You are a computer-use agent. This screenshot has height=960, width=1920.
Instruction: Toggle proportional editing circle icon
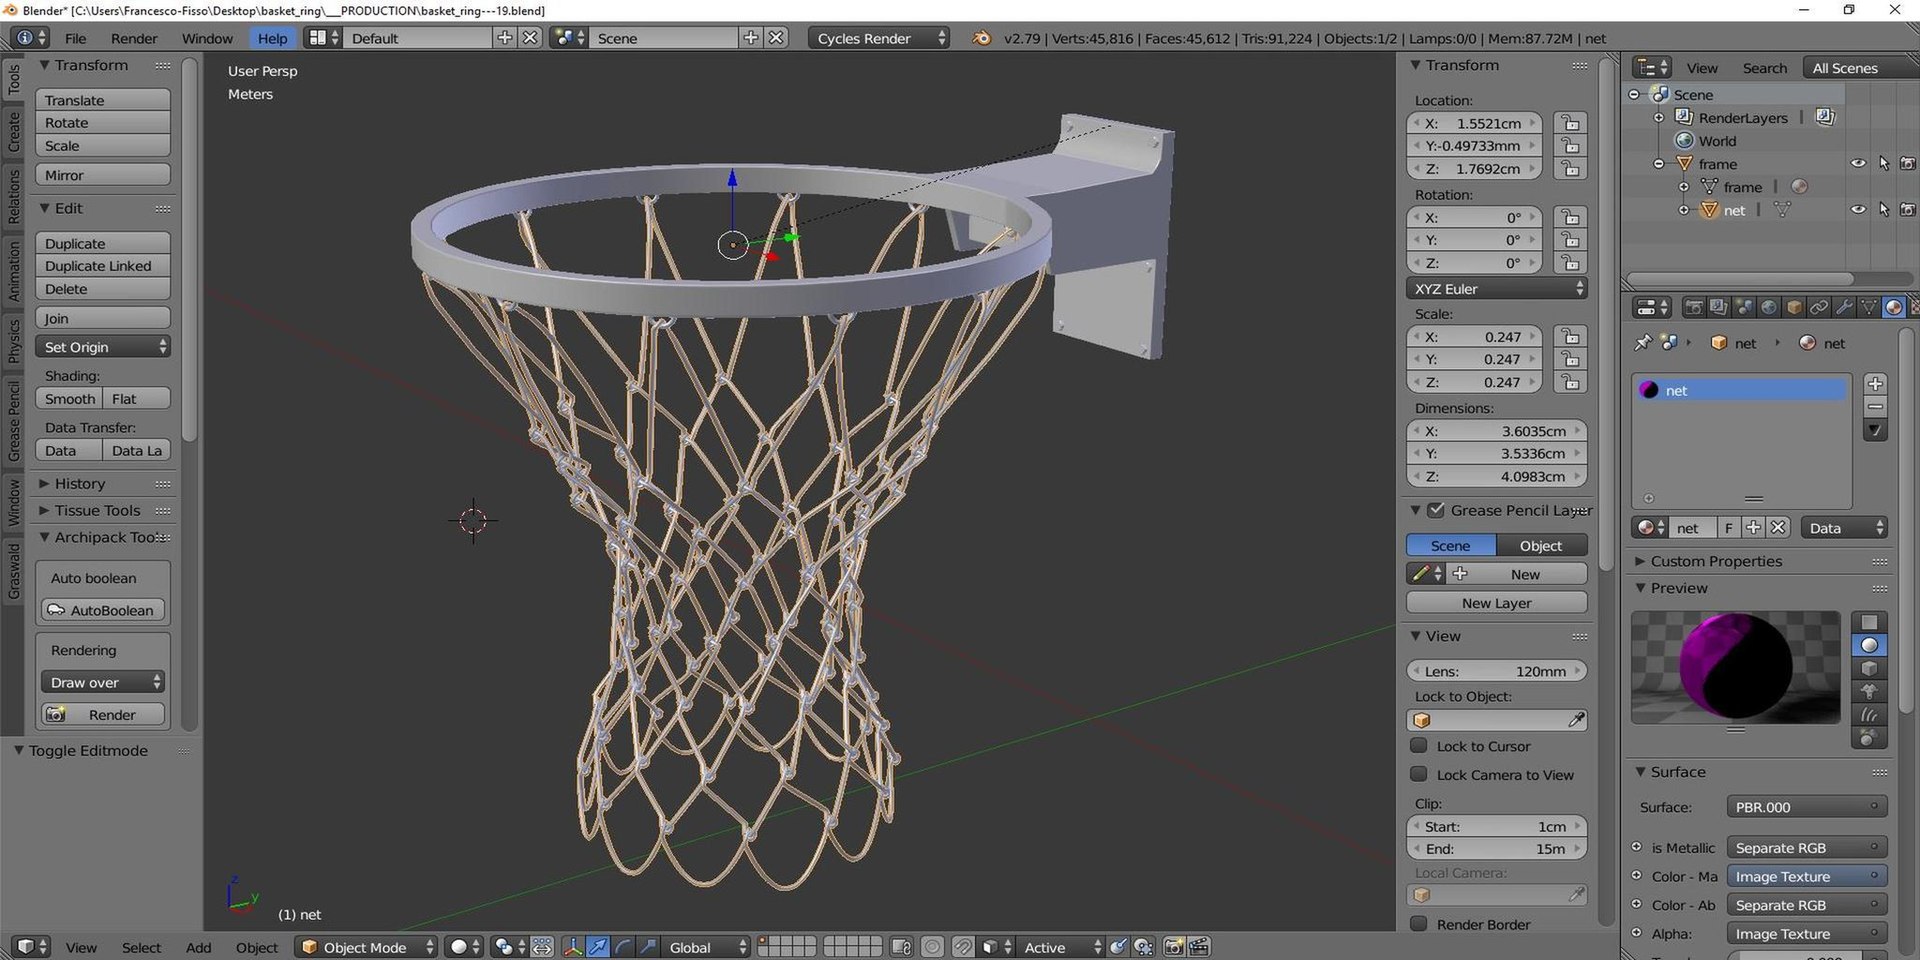[932, 947]
